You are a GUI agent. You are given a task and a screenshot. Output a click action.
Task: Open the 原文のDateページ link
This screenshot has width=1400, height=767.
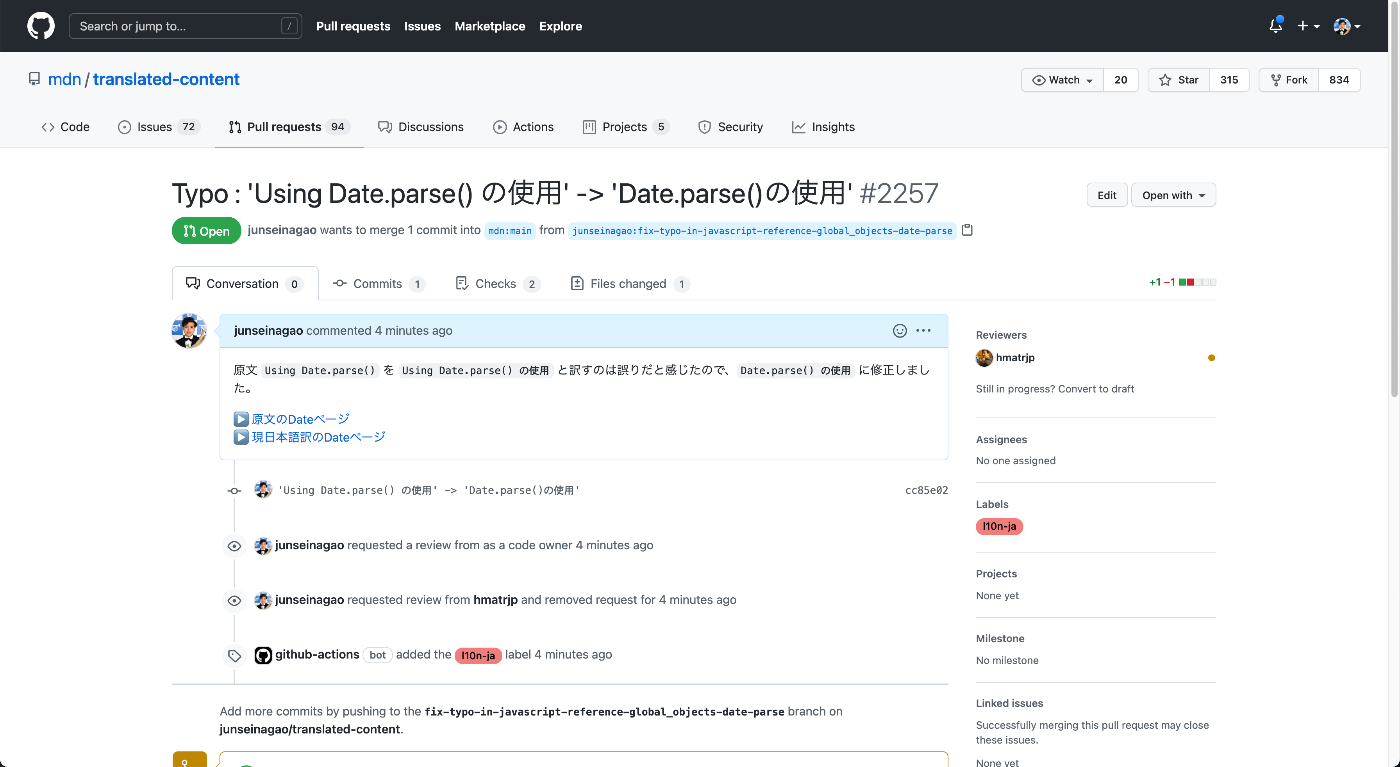[x=300, y=419]
